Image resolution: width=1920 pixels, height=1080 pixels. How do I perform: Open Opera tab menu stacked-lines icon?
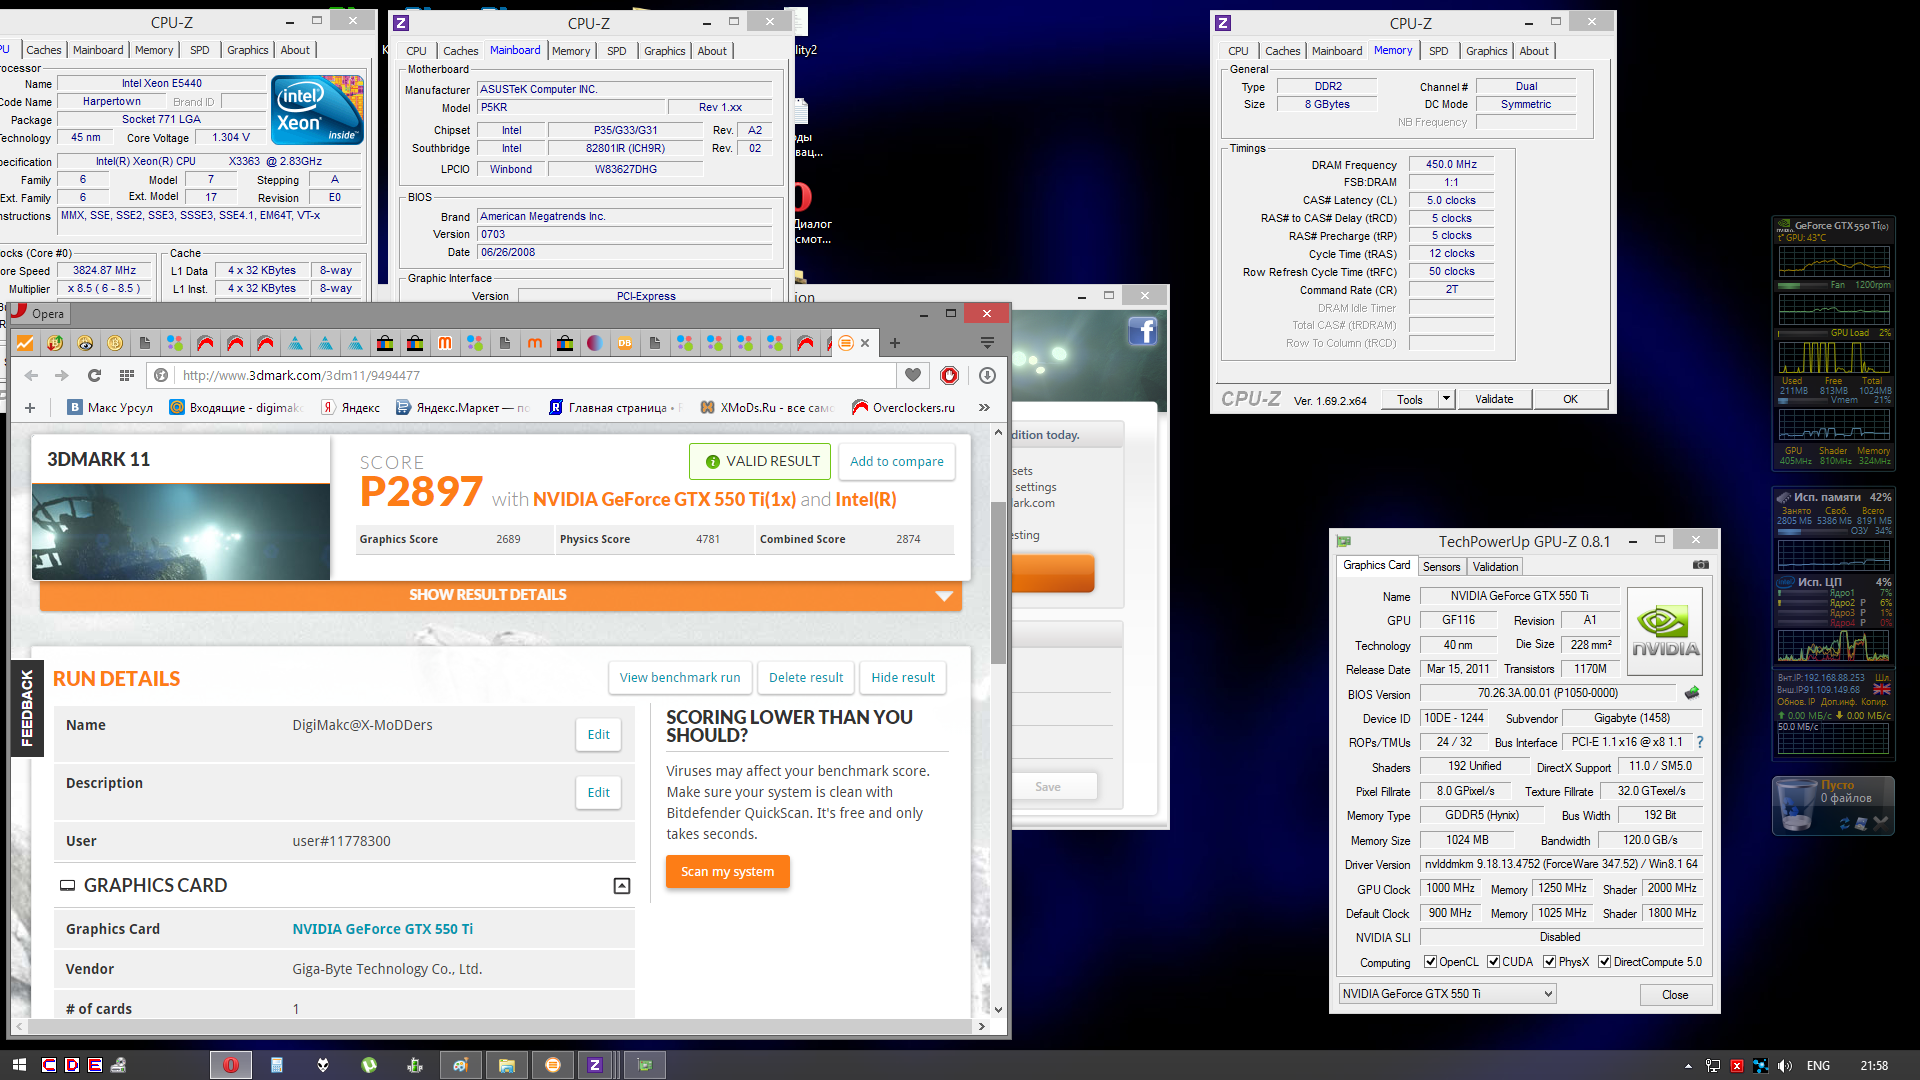tap(987, 343)
